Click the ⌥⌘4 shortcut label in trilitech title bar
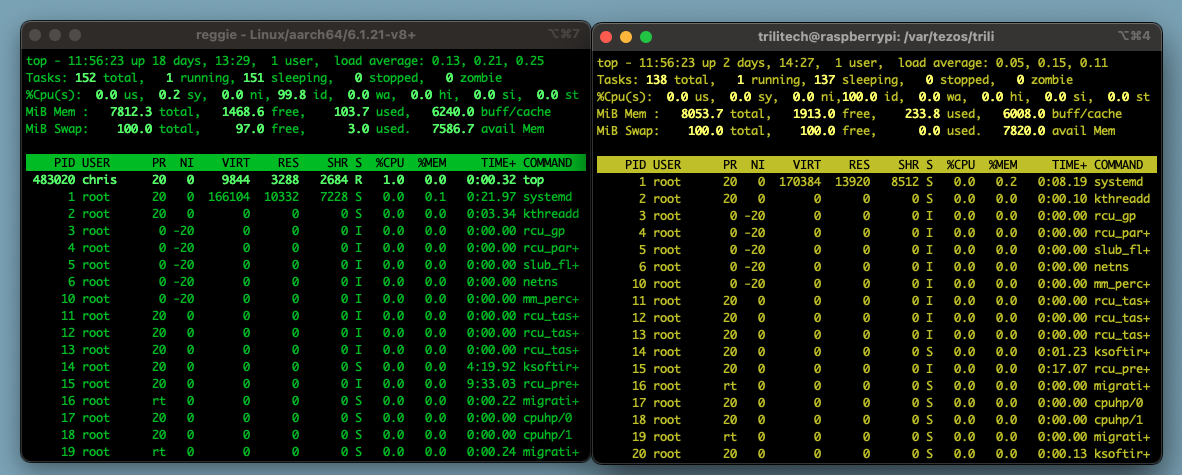1182x475 pixels. point(1136,37)
